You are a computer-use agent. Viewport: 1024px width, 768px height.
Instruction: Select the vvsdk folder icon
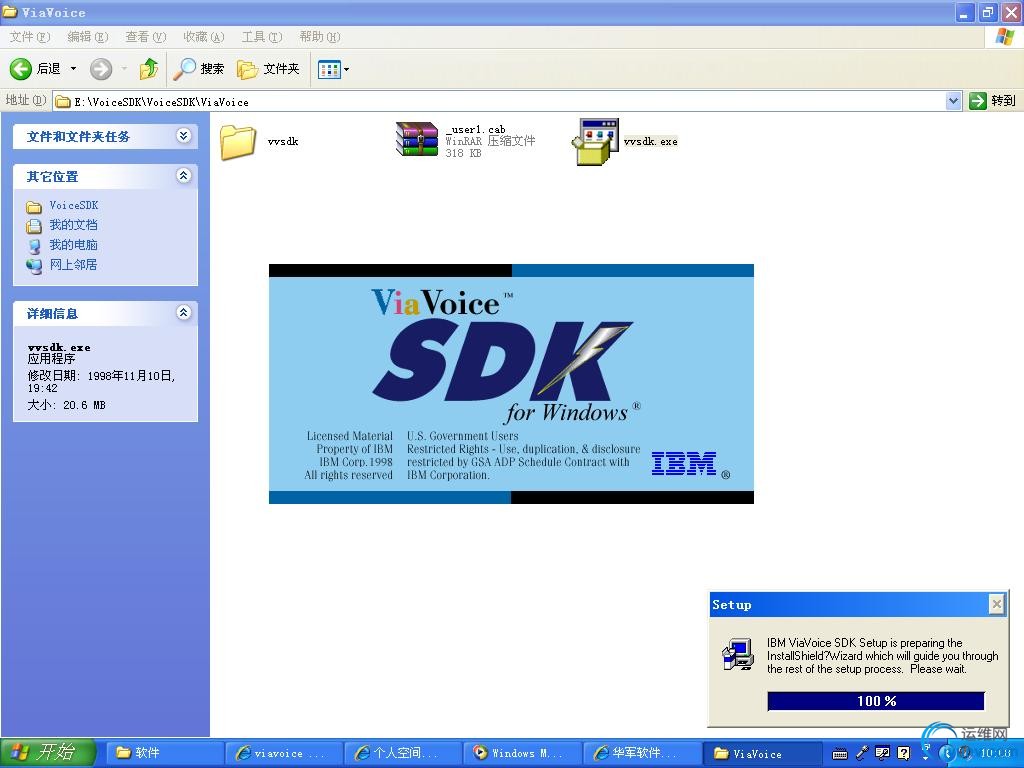(x=238, y=142)
